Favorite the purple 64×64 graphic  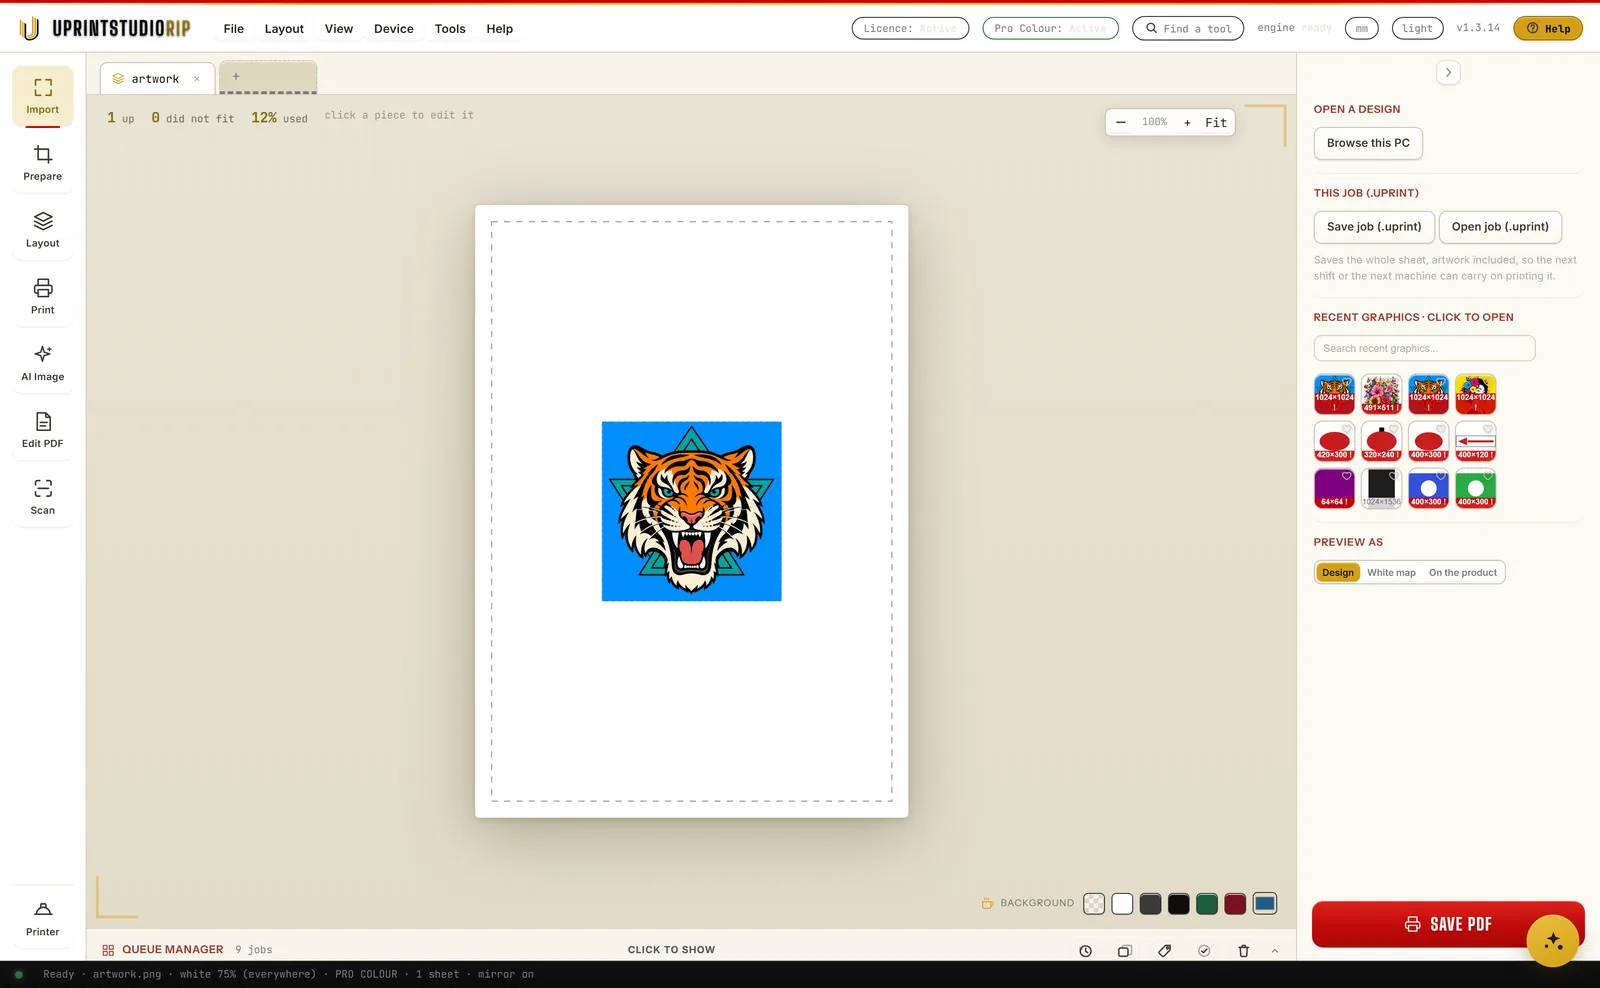click(1347, 475)
